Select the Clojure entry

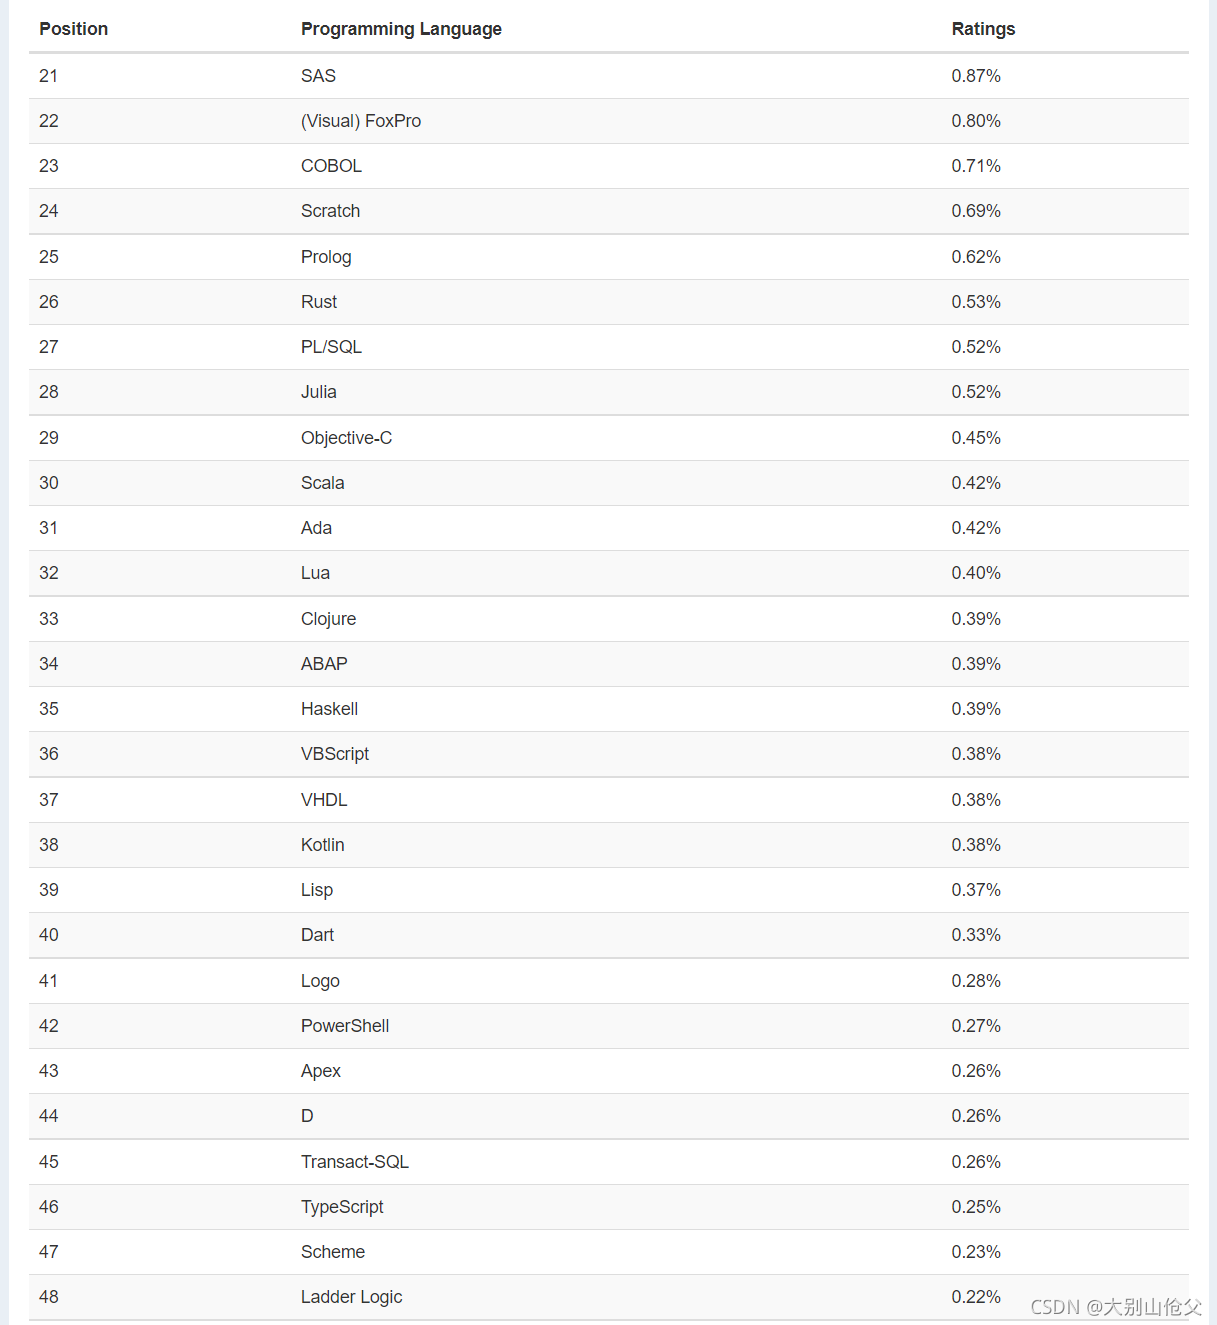328,619
